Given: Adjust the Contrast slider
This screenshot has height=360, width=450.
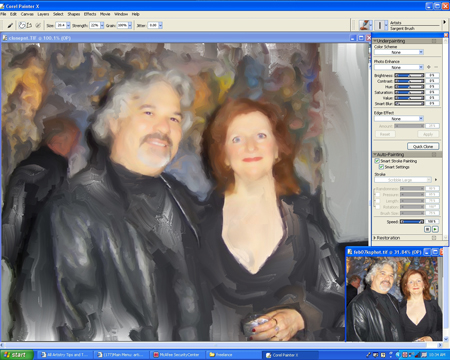Looking at the screenshot, I should click(x=409, y=81).
